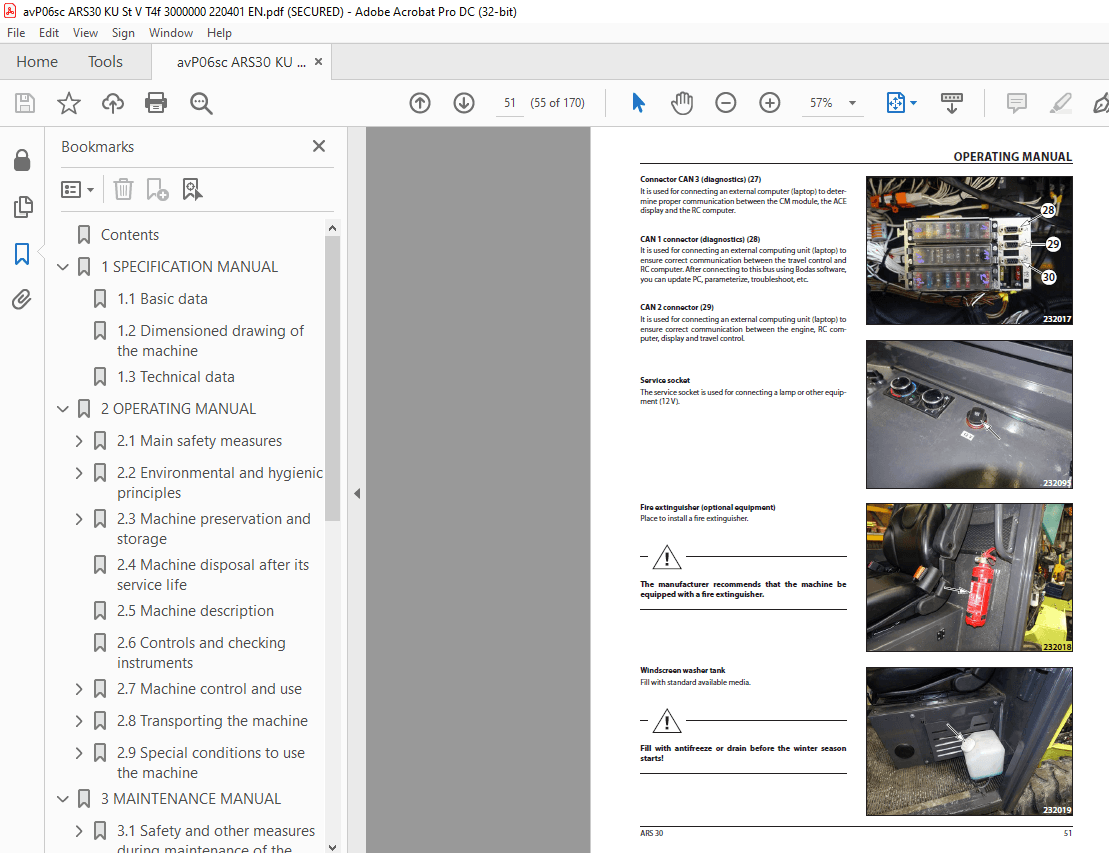Delete the selected bookmark using the trash icon

point(123,189)
